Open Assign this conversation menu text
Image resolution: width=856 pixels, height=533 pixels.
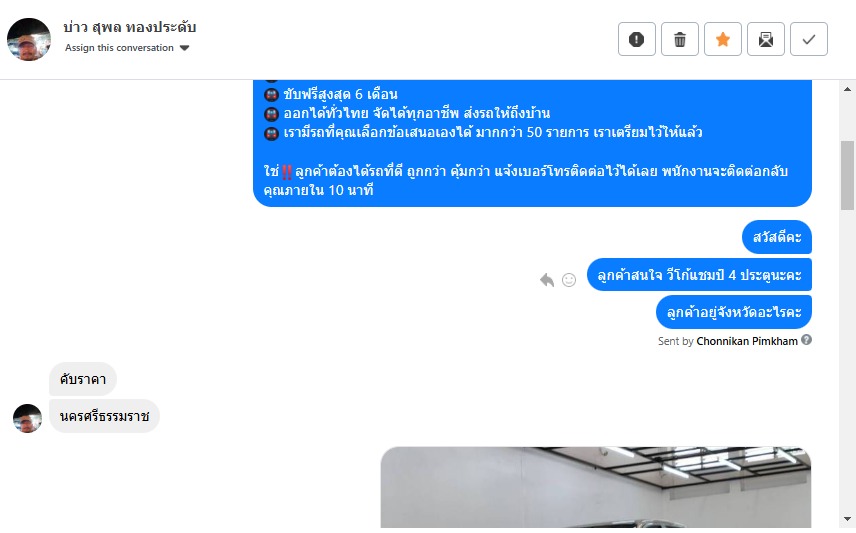point(119,48)
